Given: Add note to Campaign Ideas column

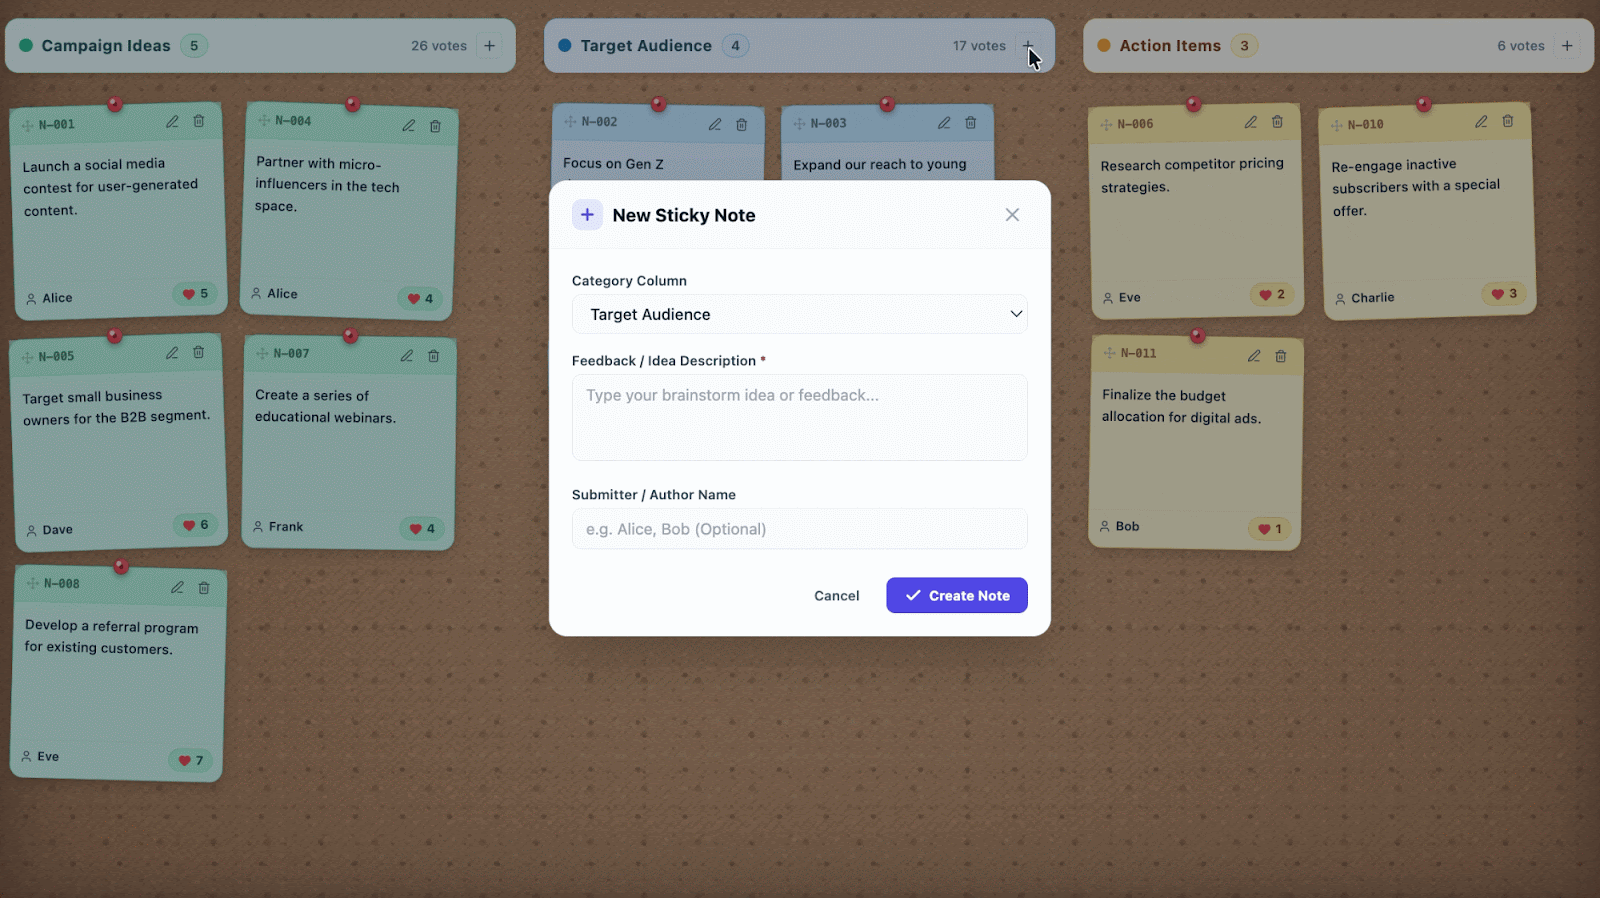Looking at the screenshot, I should click(x=490, y=46).
